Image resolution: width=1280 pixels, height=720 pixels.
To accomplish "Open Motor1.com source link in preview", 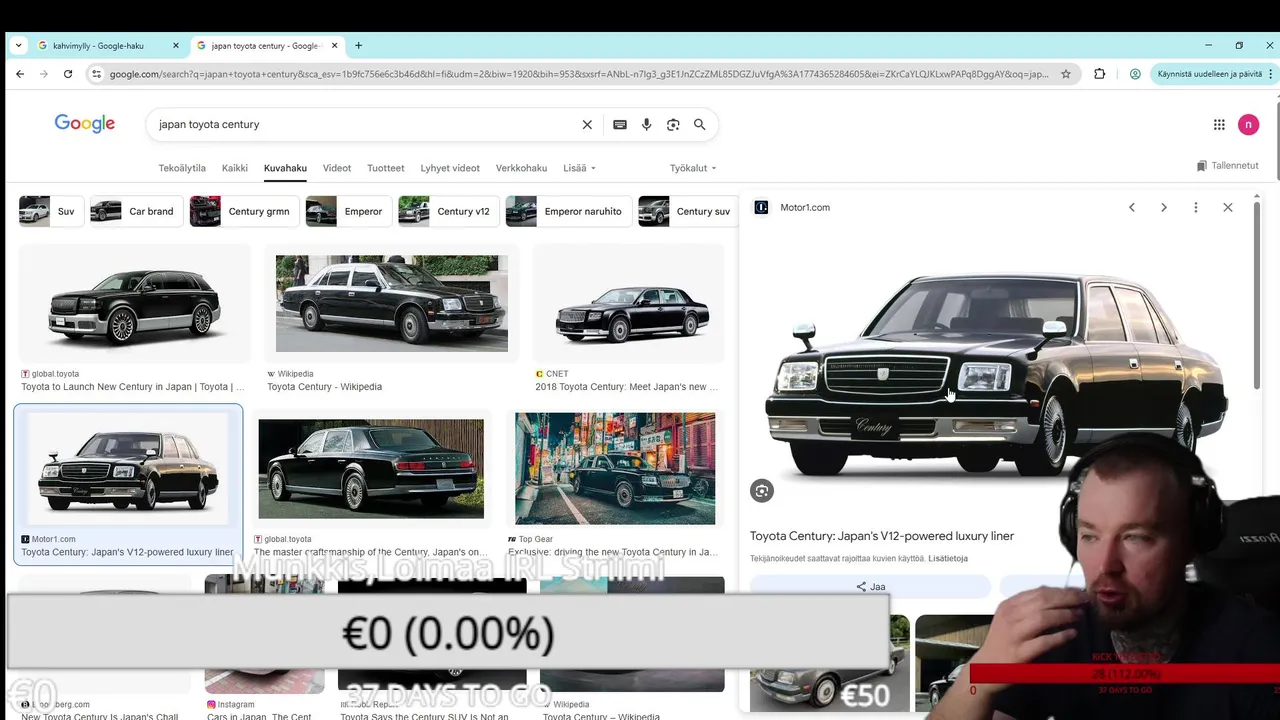I will coord(793,208).
